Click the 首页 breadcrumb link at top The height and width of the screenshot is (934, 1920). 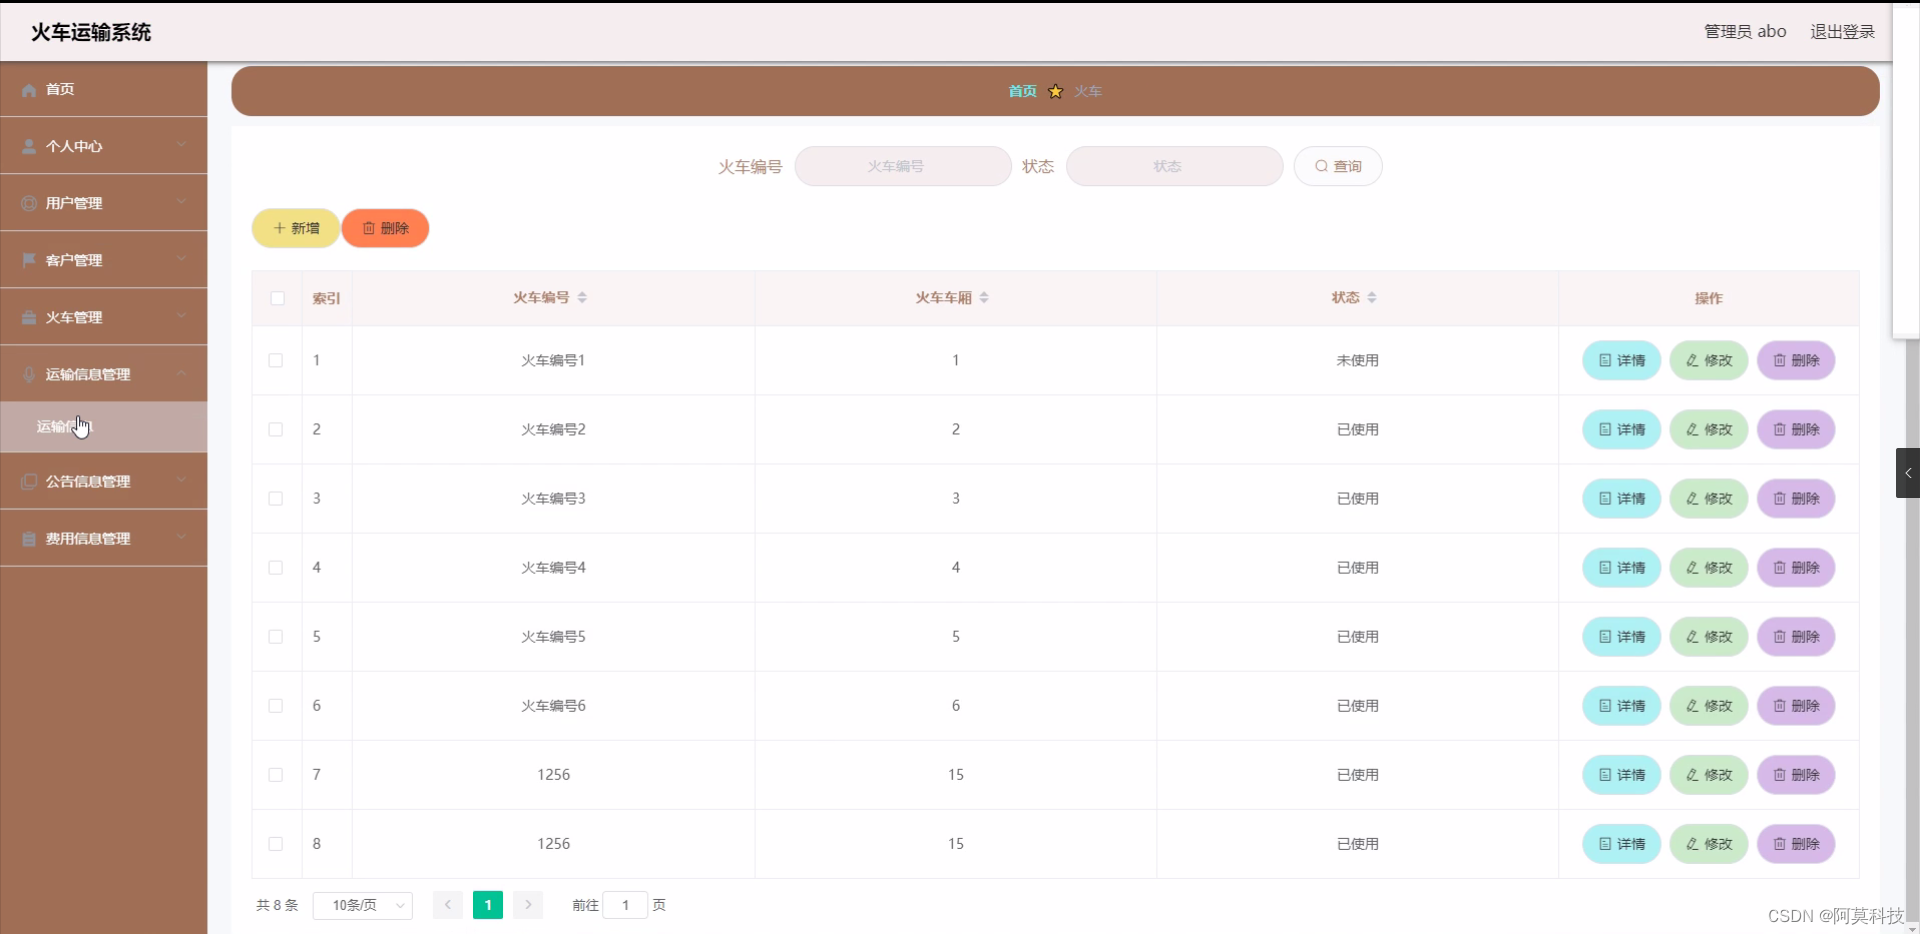(1022, 91)
